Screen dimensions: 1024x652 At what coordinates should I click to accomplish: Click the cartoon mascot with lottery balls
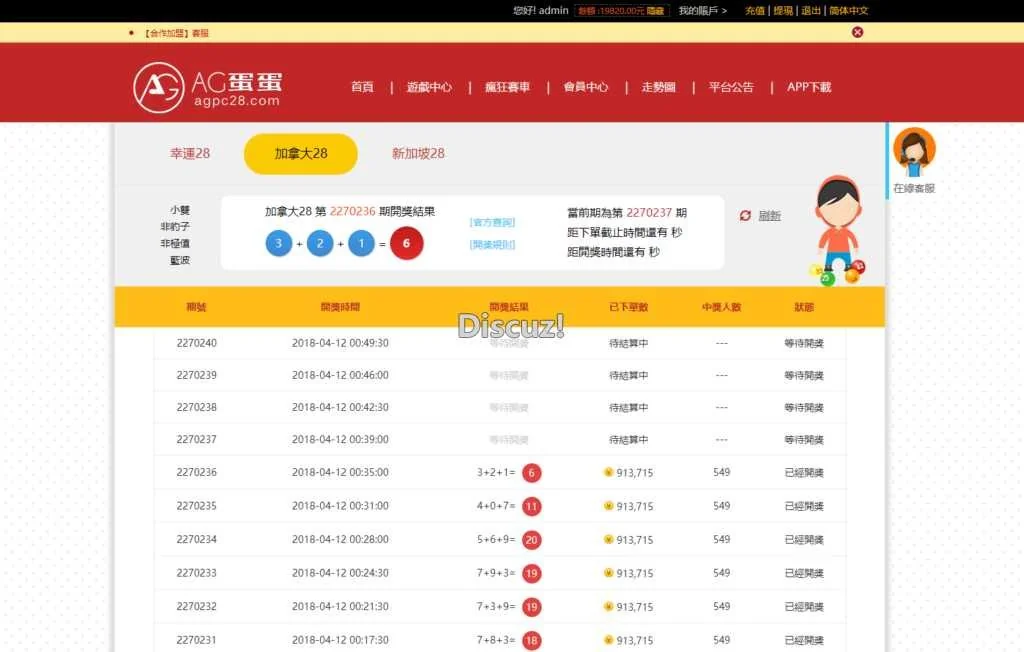coord(838,230)
